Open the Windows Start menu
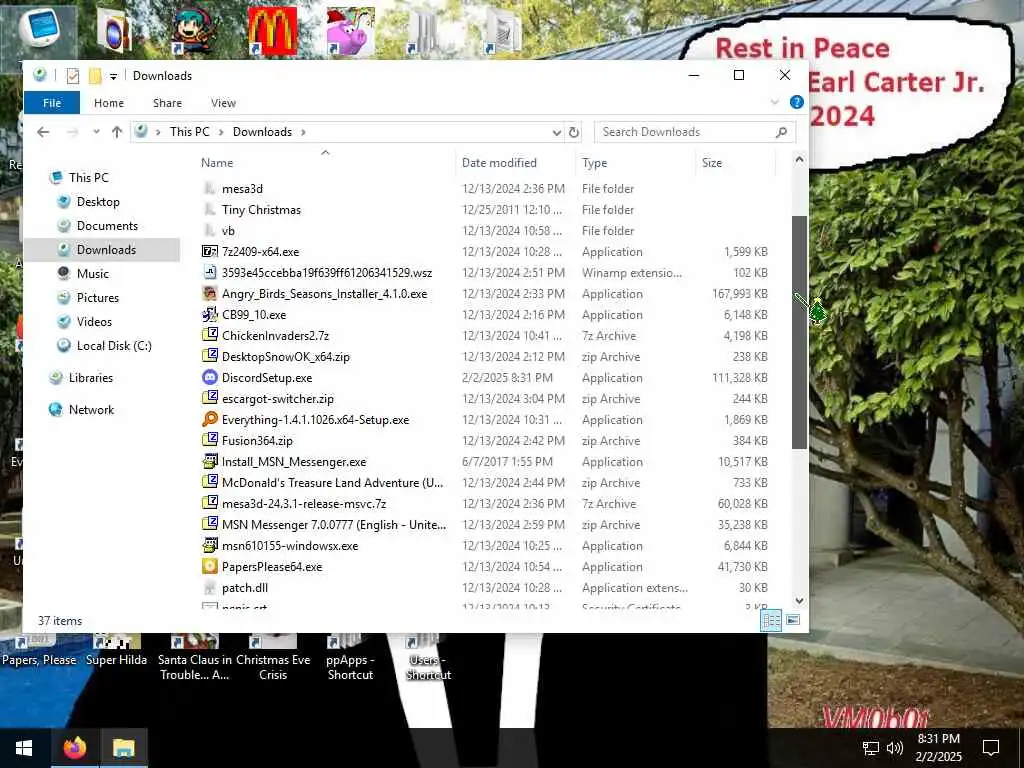Image resolution: width=1024 pixels, height=768 pixels. [x=24, y=748]
